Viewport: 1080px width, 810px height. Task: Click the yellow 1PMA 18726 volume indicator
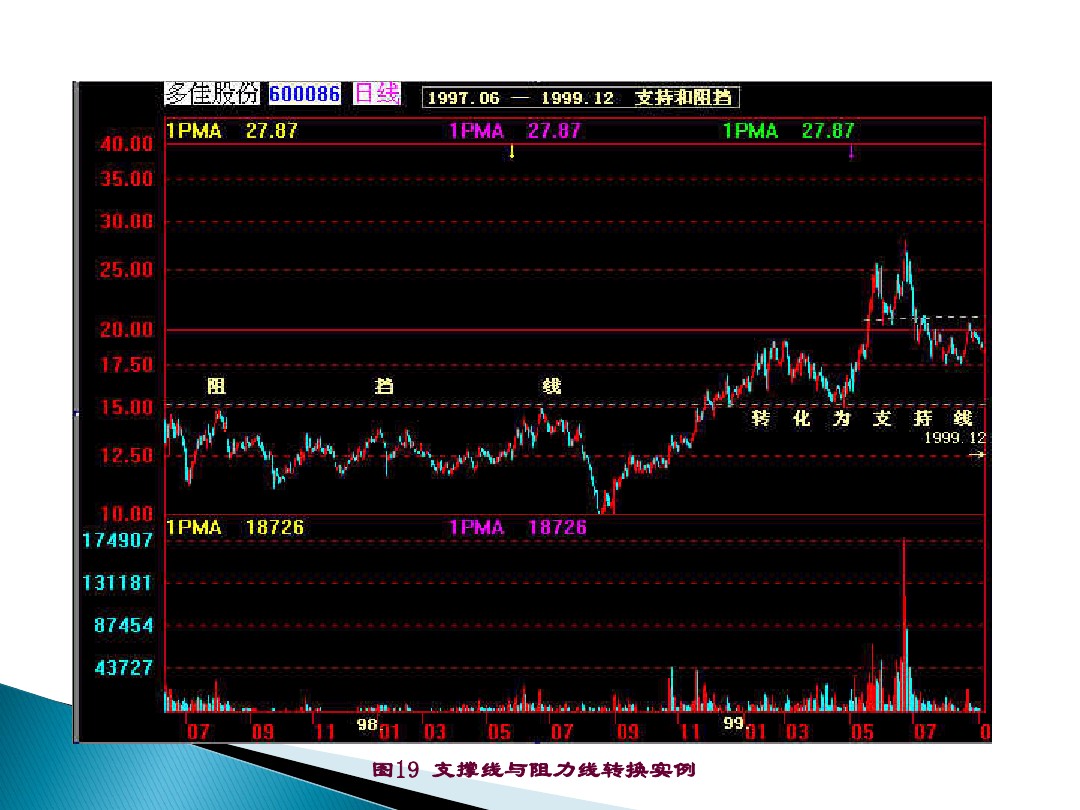coord(235,528)
